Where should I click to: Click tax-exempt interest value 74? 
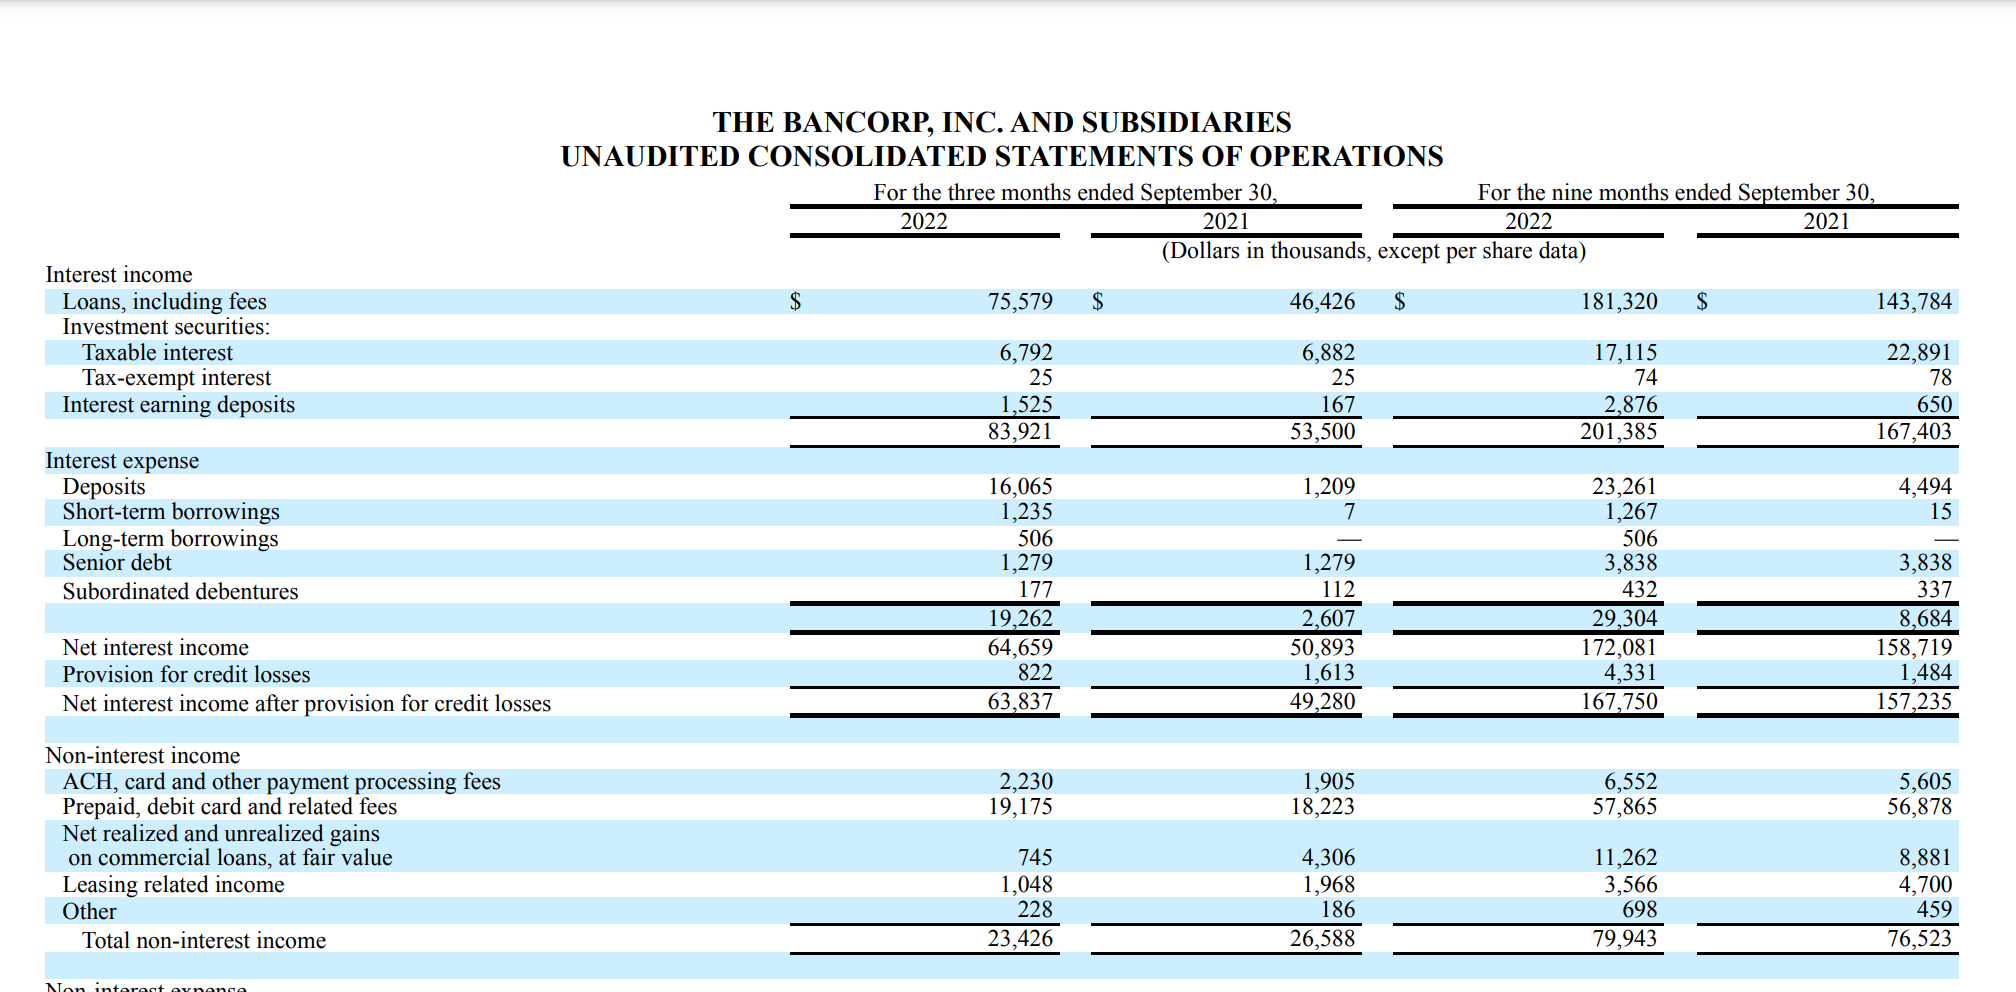(x=1645, y=377)
